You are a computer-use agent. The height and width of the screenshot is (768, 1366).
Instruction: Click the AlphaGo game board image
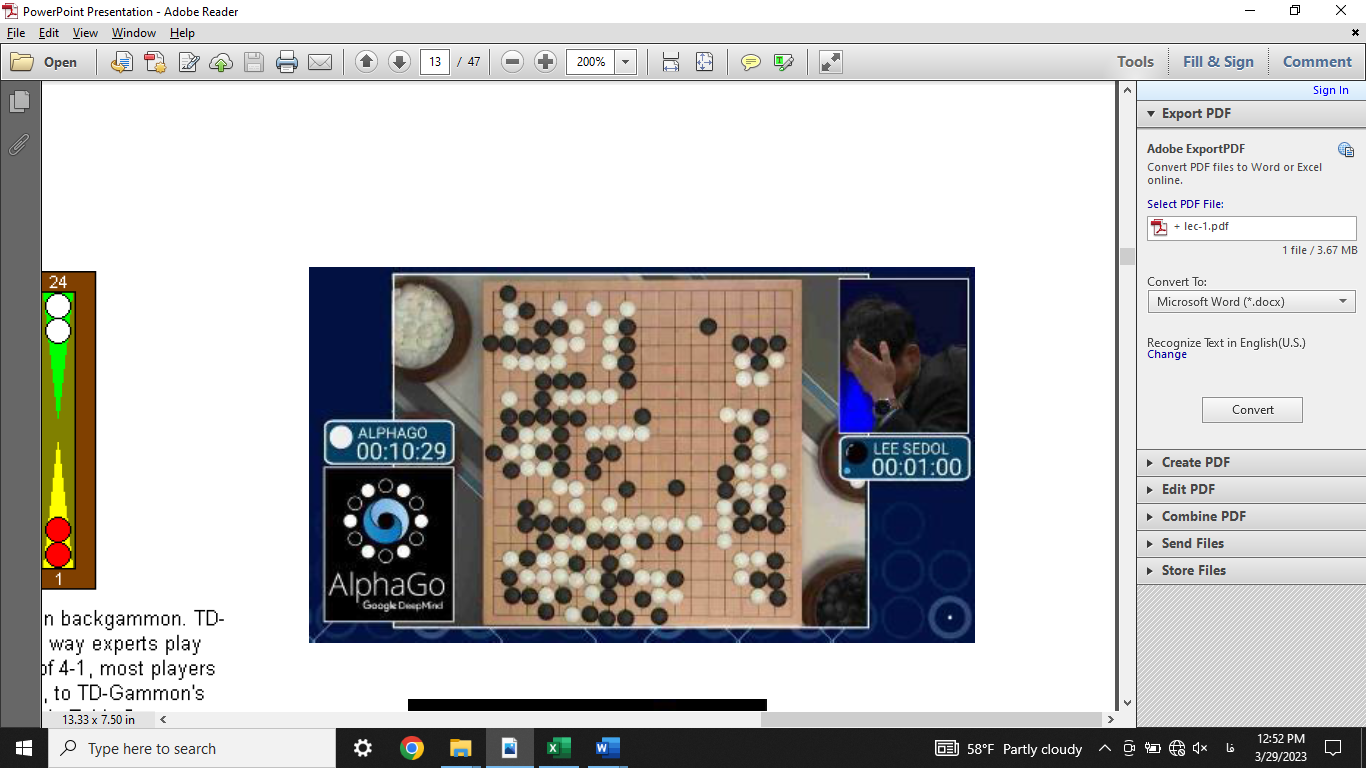coord(641,455)
